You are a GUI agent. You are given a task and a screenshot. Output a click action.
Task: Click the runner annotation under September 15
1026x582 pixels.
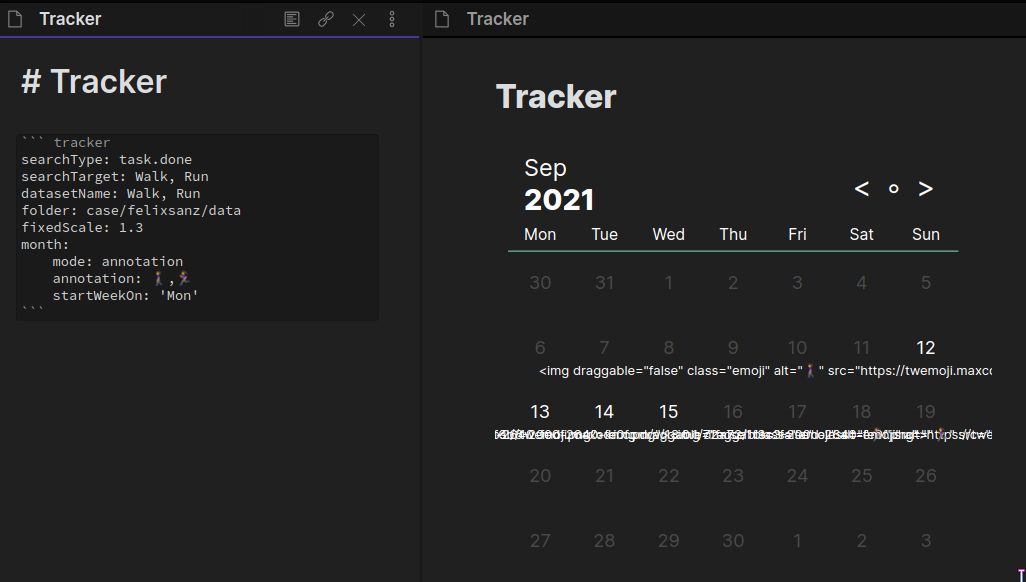click(668, 432)
